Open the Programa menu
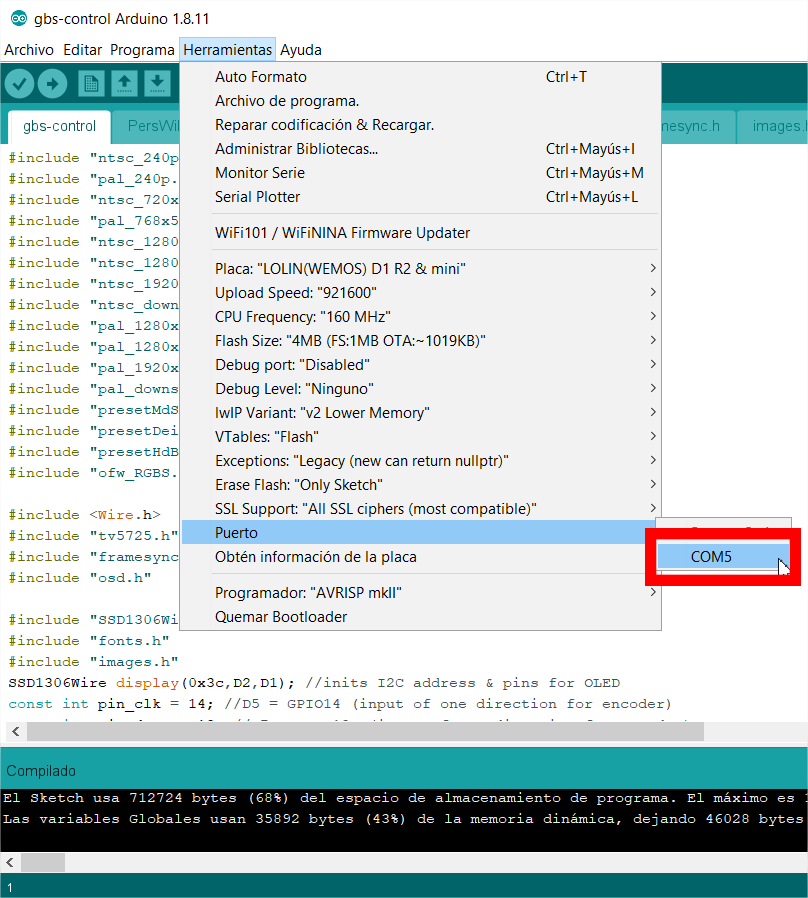 (x=142, y=50)
